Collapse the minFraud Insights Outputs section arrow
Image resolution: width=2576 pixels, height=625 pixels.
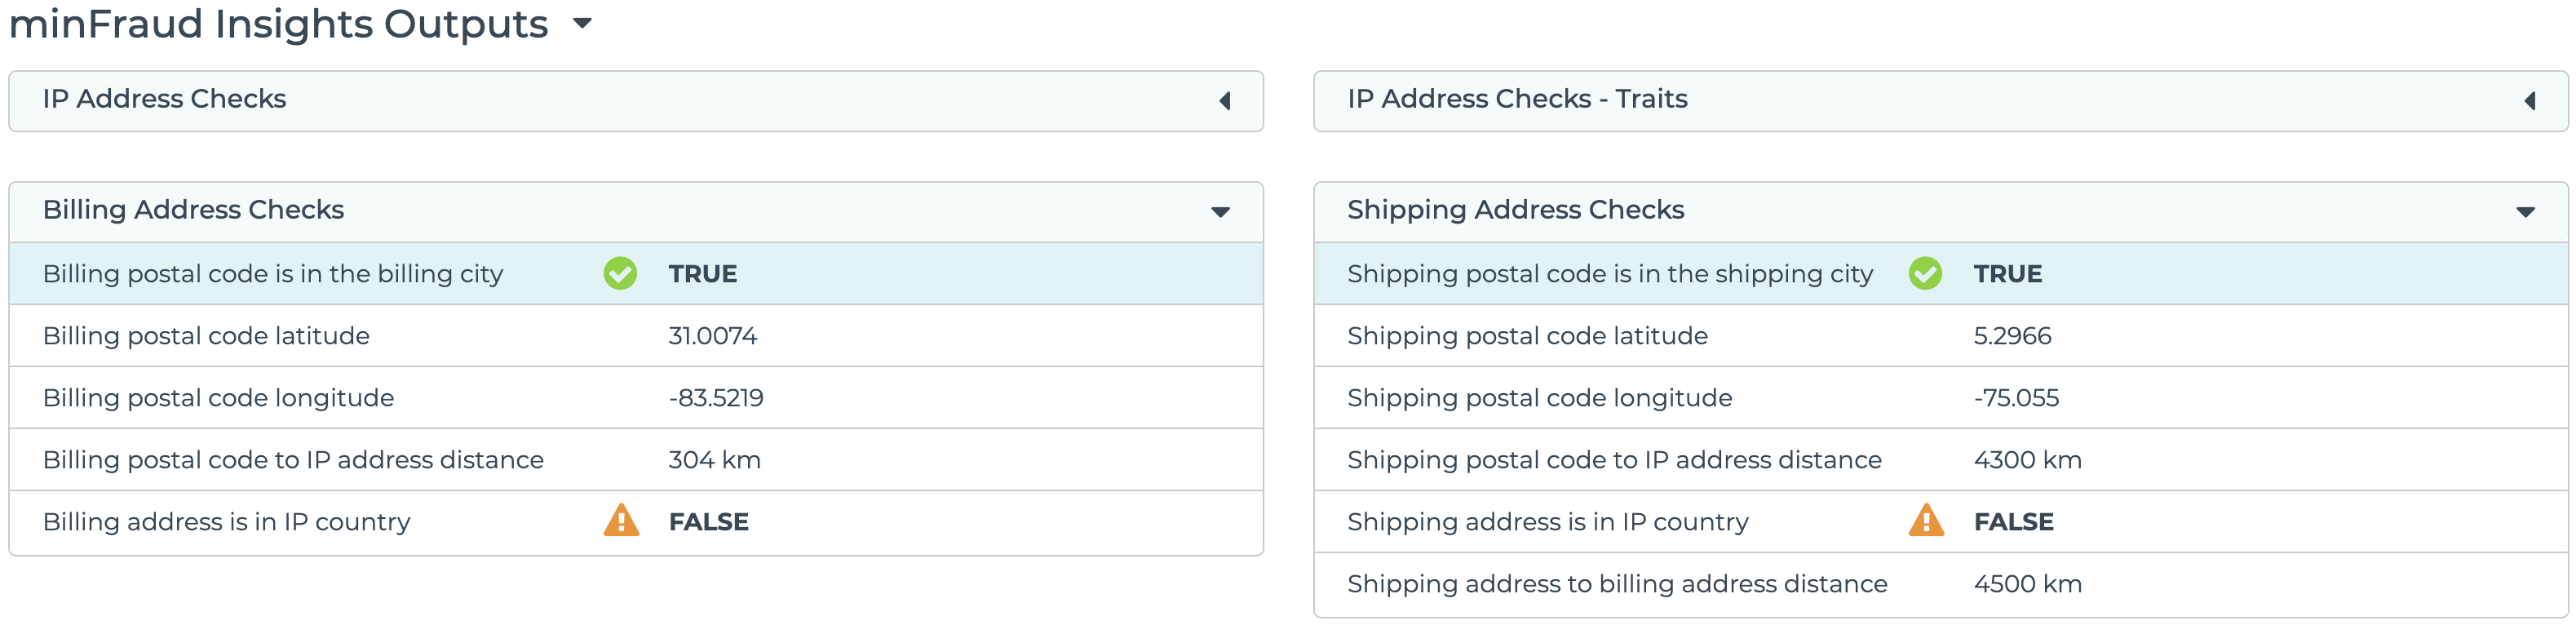click(x=583, y=23)
